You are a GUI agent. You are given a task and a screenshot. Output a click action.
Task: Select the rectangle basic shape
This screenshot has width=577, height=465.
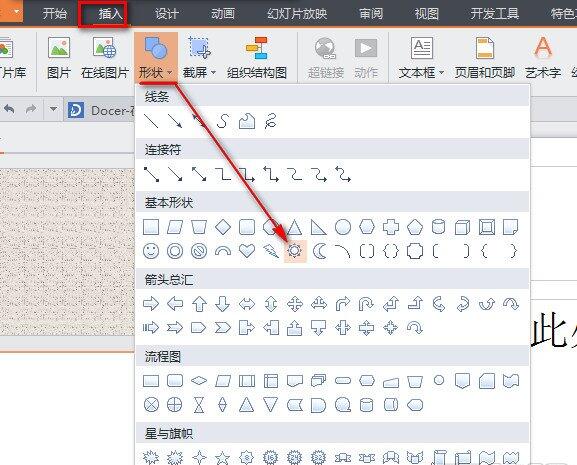pyautogui.click(x=151, y=227)
